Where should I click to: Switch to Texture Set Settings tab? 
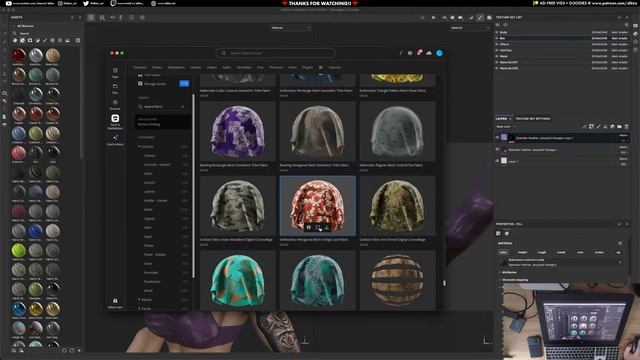tap(533, 119)
